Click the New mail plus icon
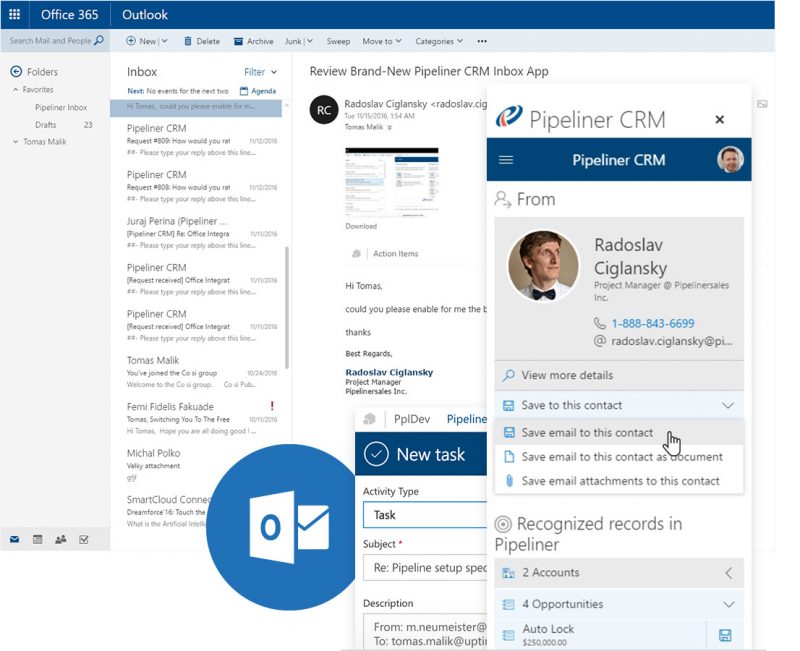 coord(131,41)
